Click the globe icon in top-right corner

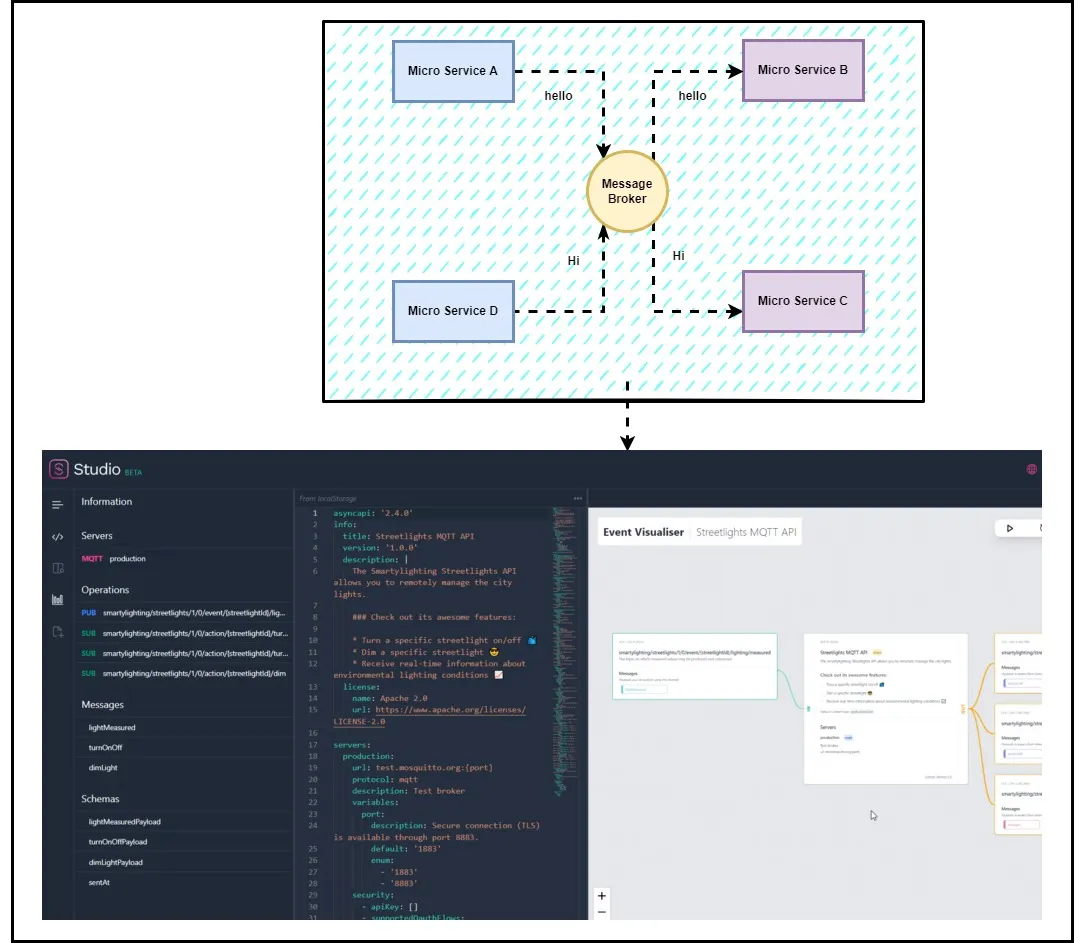[1033, 470]
